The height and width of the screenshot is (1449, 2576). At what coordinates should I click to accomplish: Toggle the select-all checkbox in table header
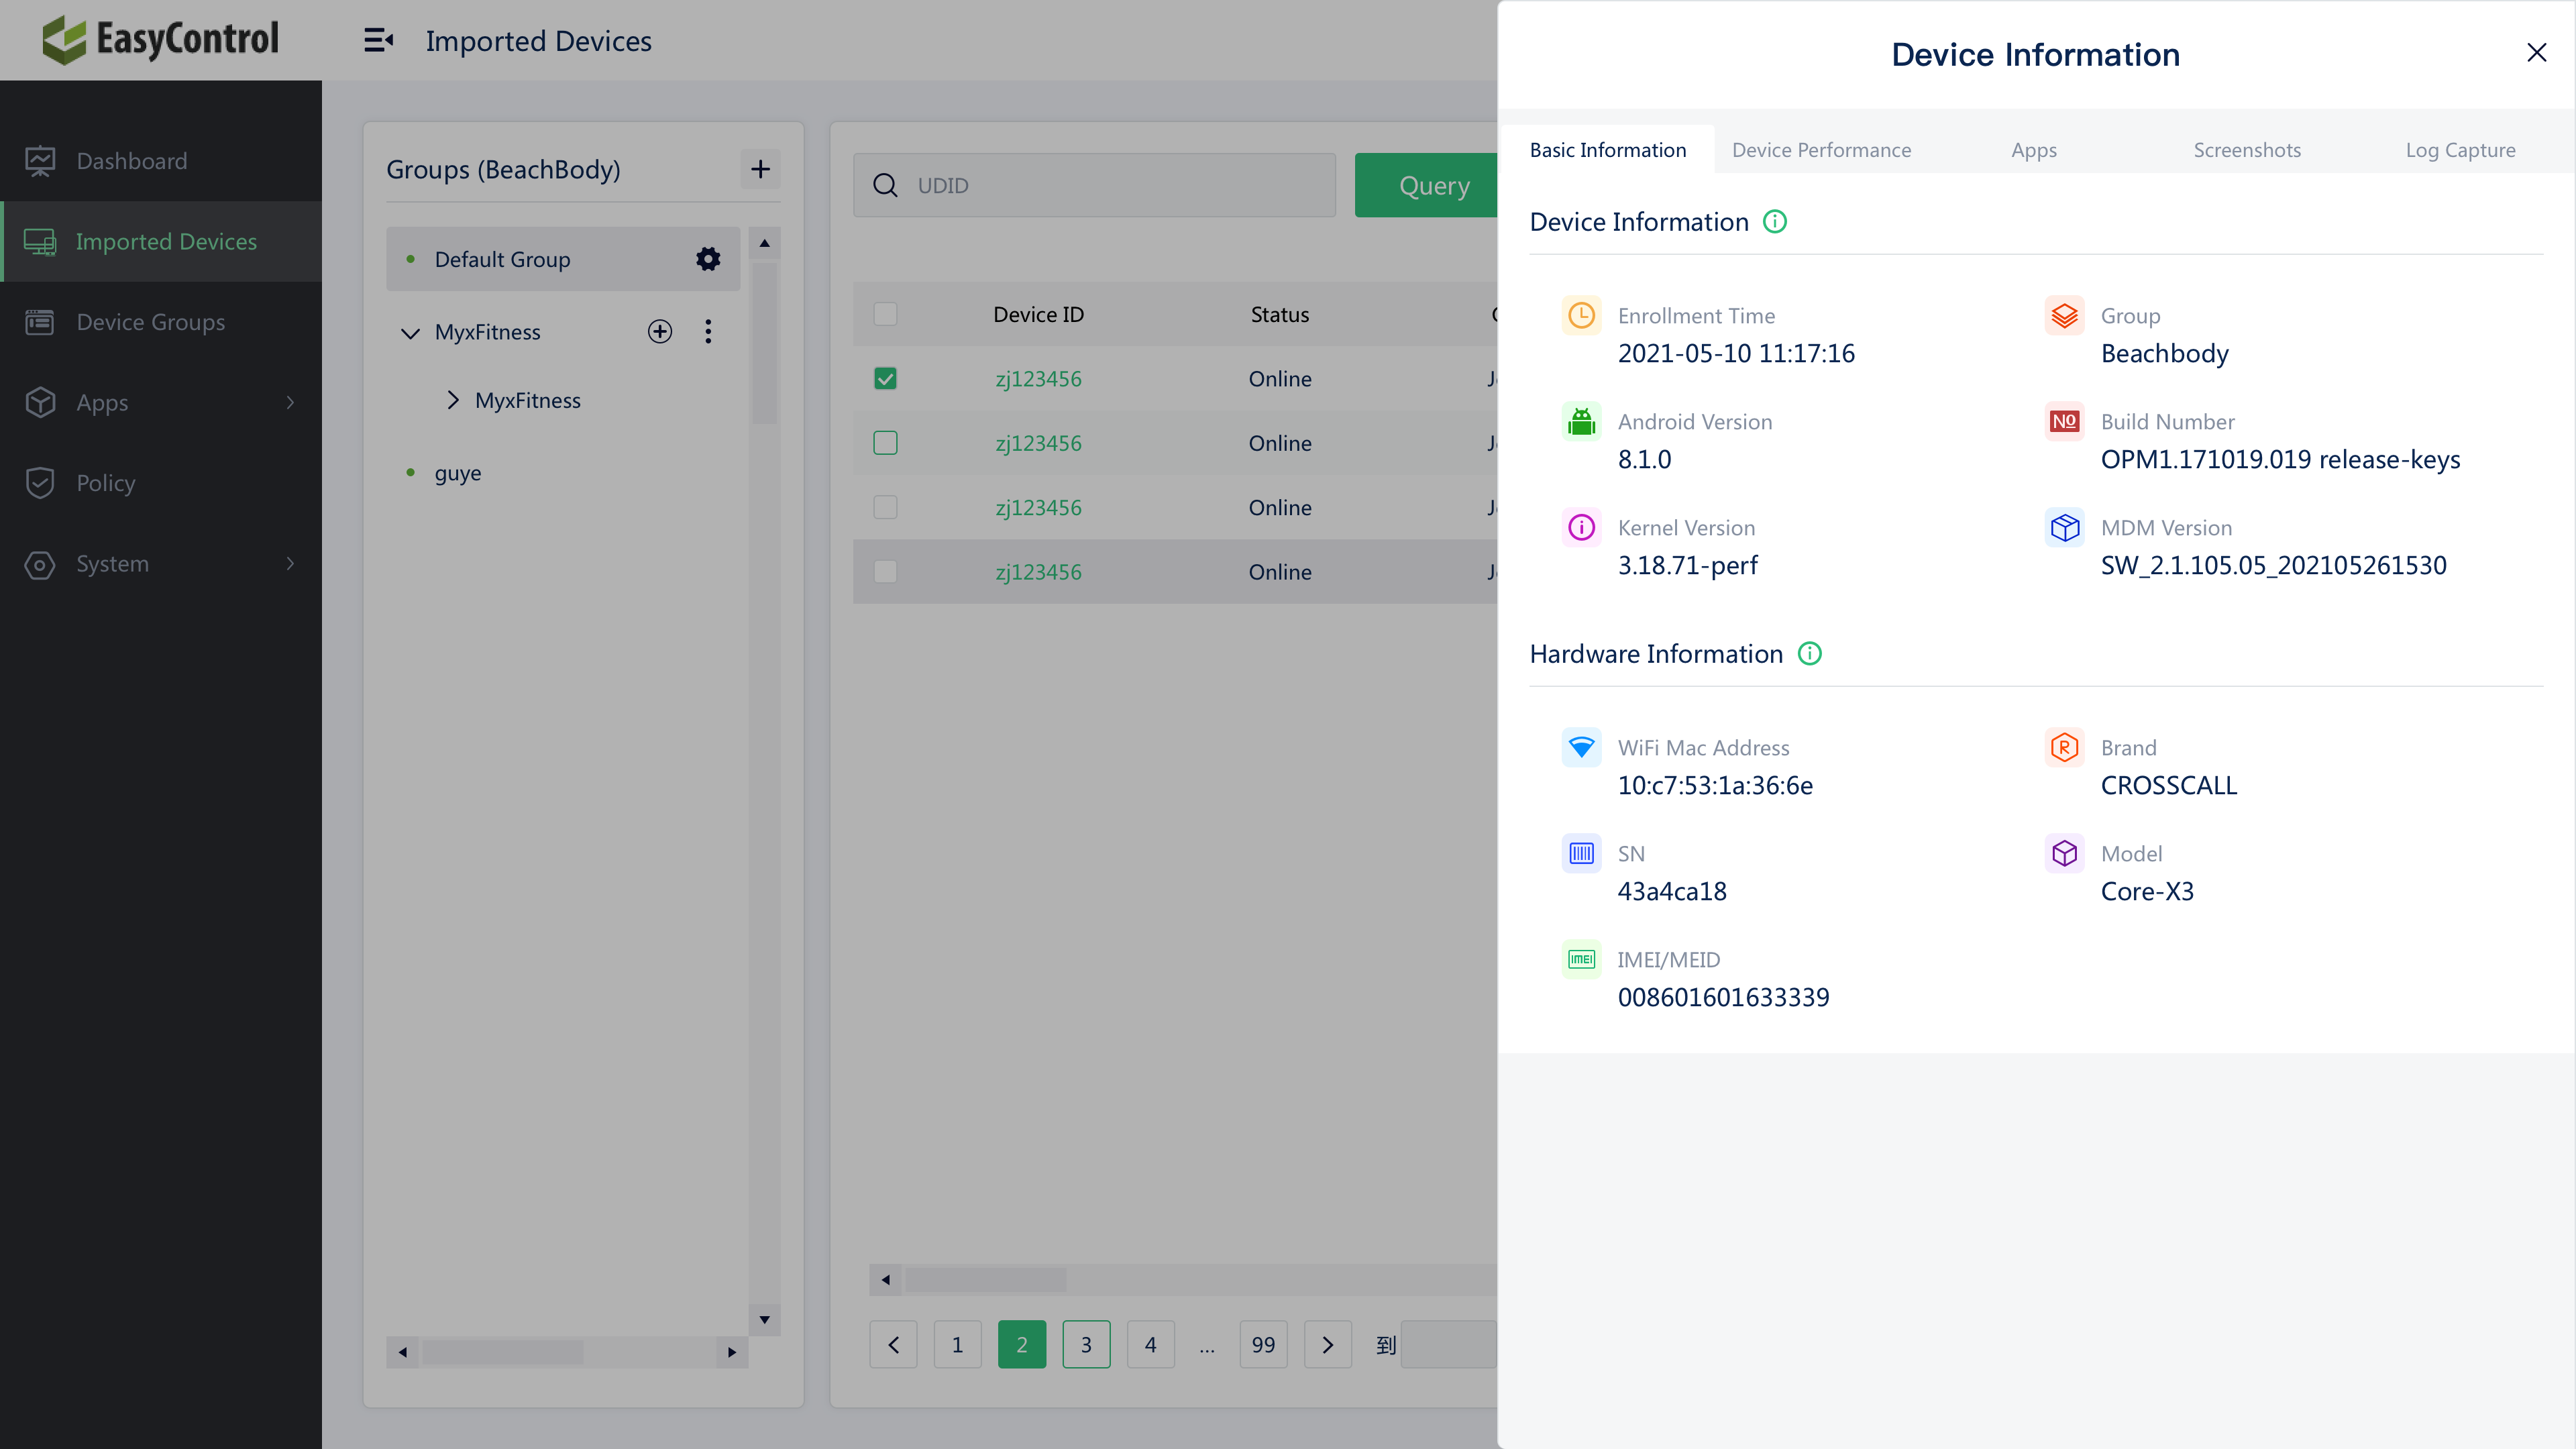[x=885, y=313]
